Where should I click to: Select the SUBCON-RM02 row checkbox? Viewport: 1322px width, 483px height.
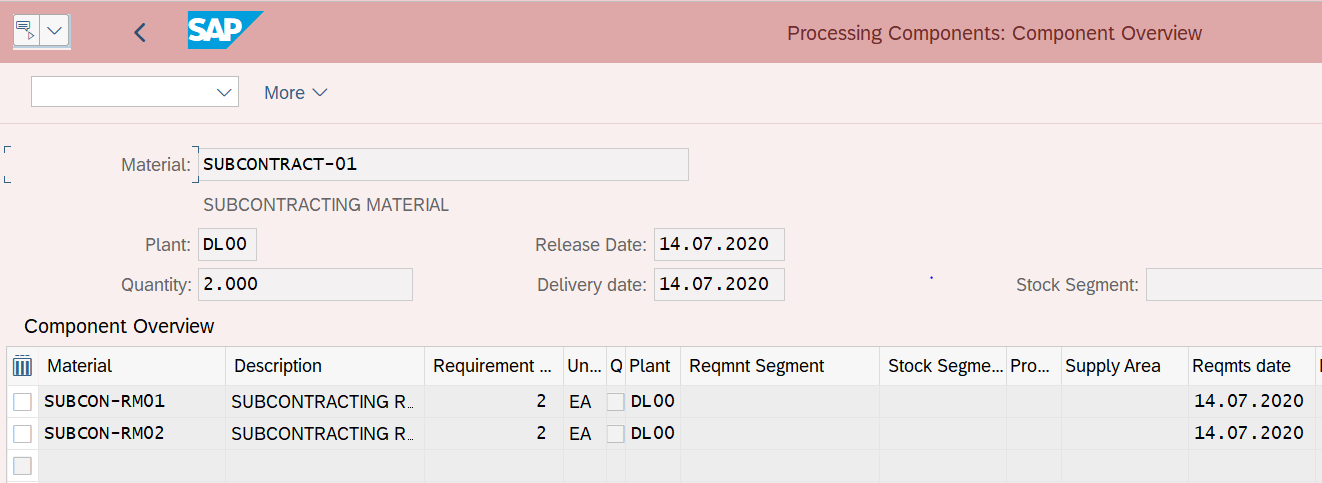22,434
